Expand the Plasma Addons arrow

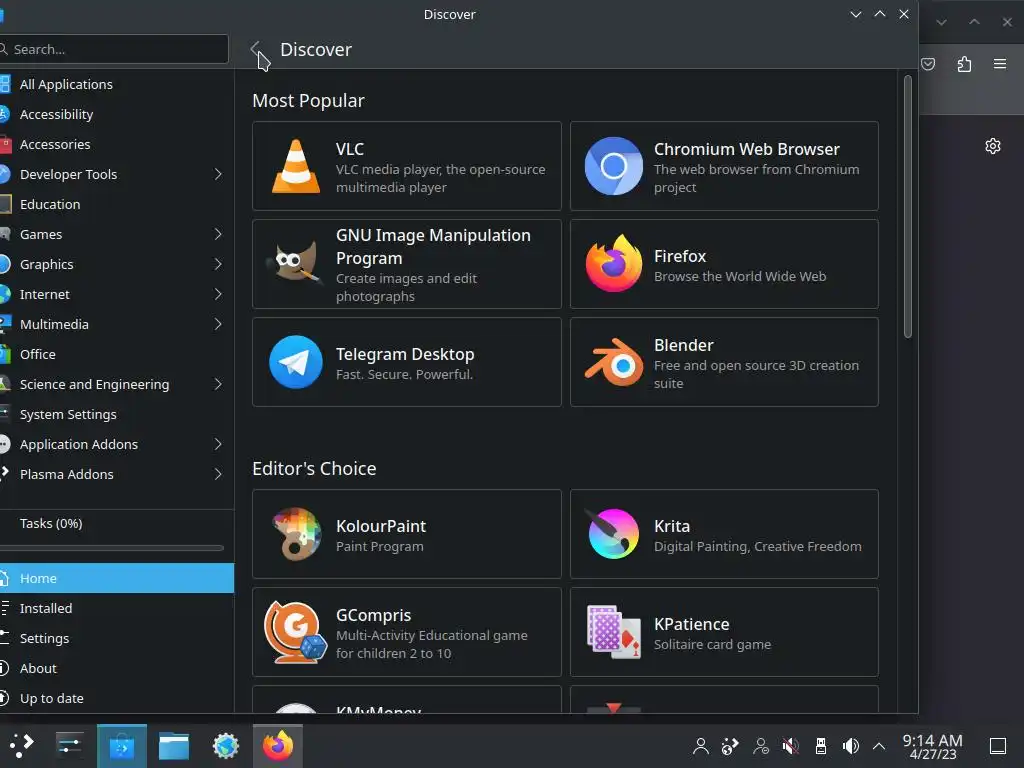[x=218, y=475]
